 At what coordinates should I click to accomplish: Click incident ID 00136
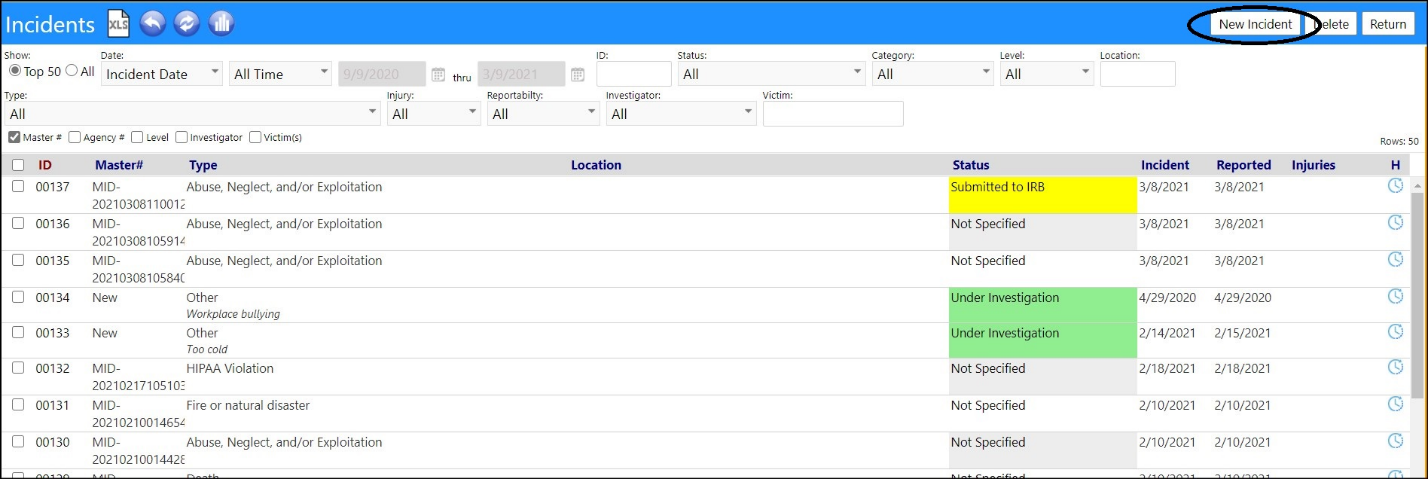click(x=53, y=223)
